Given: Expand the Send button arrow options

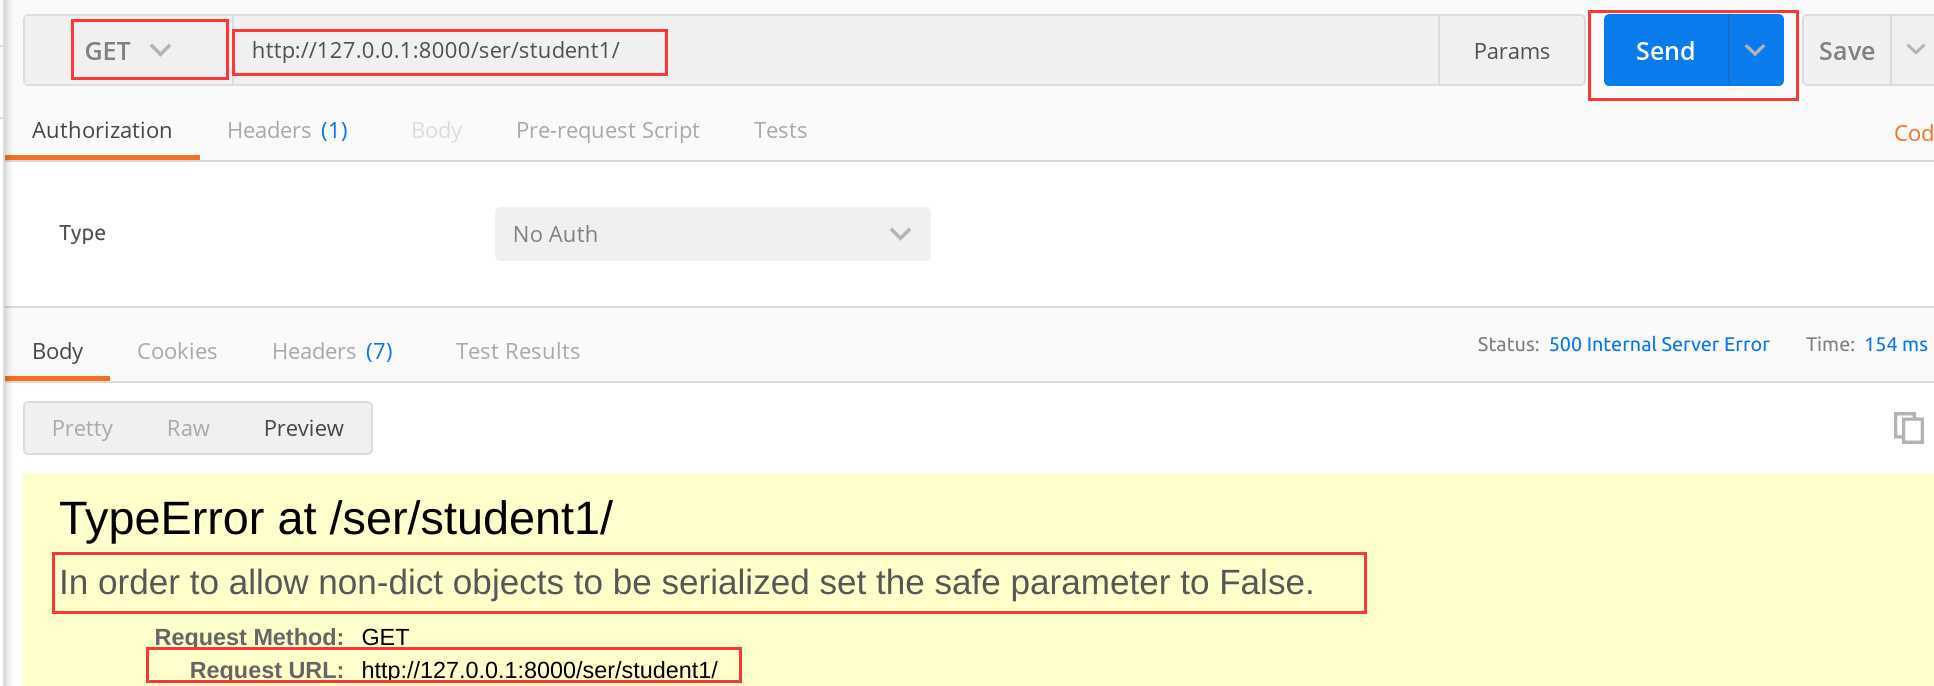Looking at the screenshot, I should point(1755,50).
